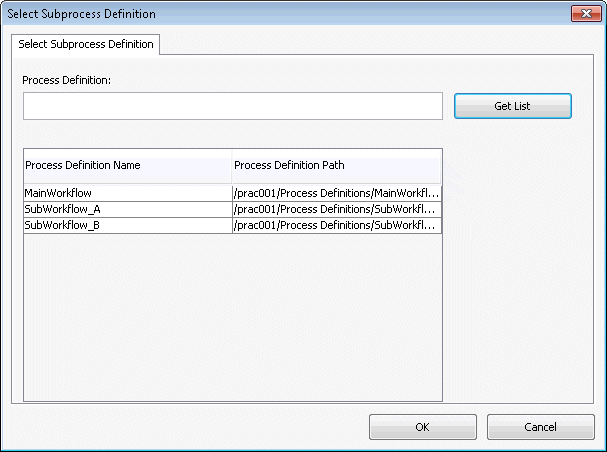The width and height of the screenshot is (607, 452).
Task: Sort by Process Definition Path column header
Action: [336, 166]
